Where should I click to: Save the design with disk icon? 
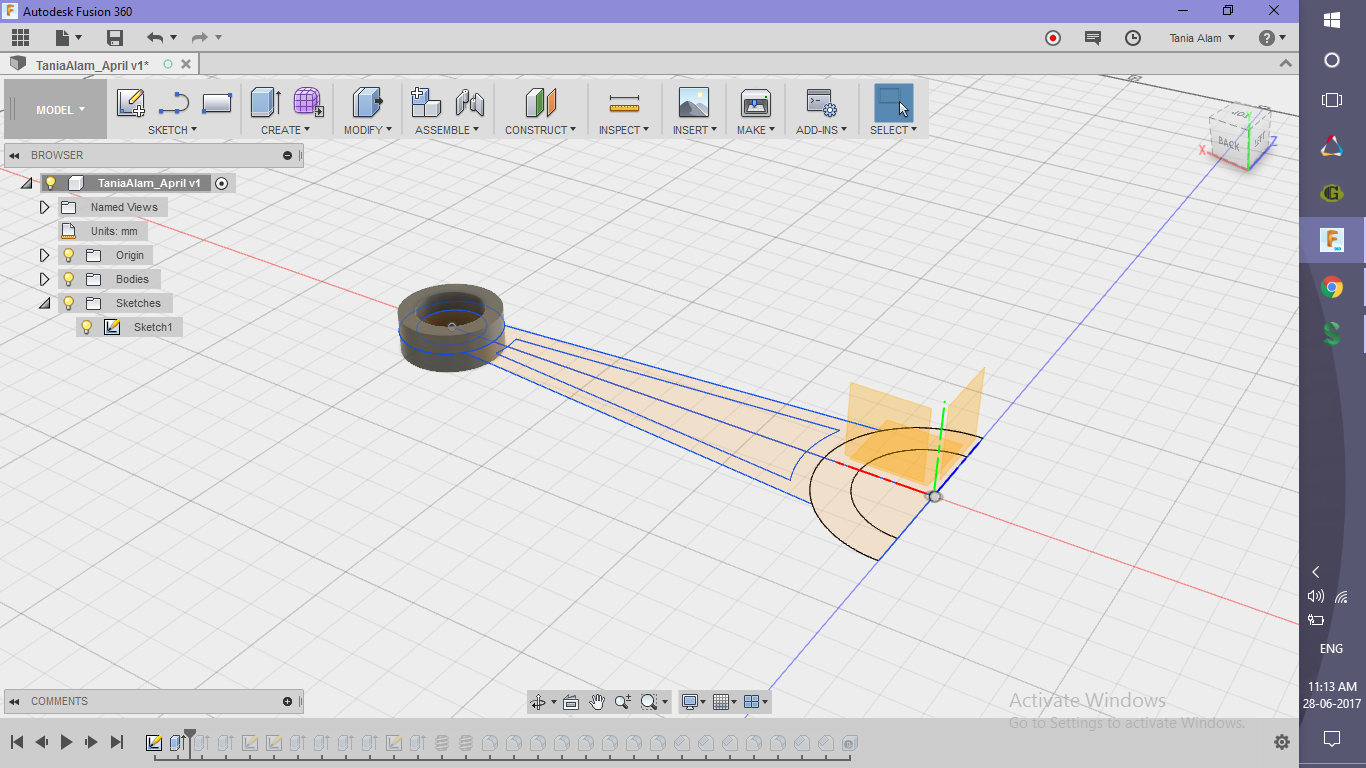click(115, 38)
